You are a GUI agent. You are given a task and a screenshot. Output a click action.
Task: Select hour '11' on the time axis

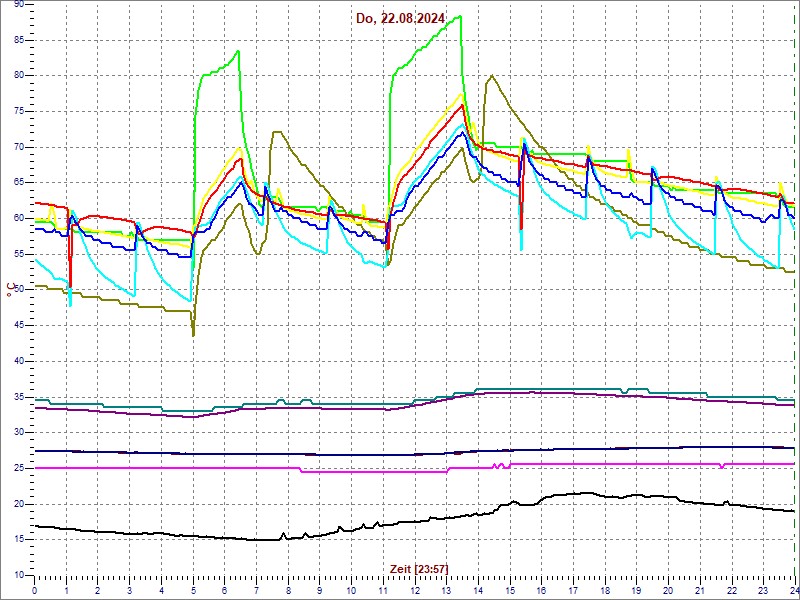coord(383,590)
